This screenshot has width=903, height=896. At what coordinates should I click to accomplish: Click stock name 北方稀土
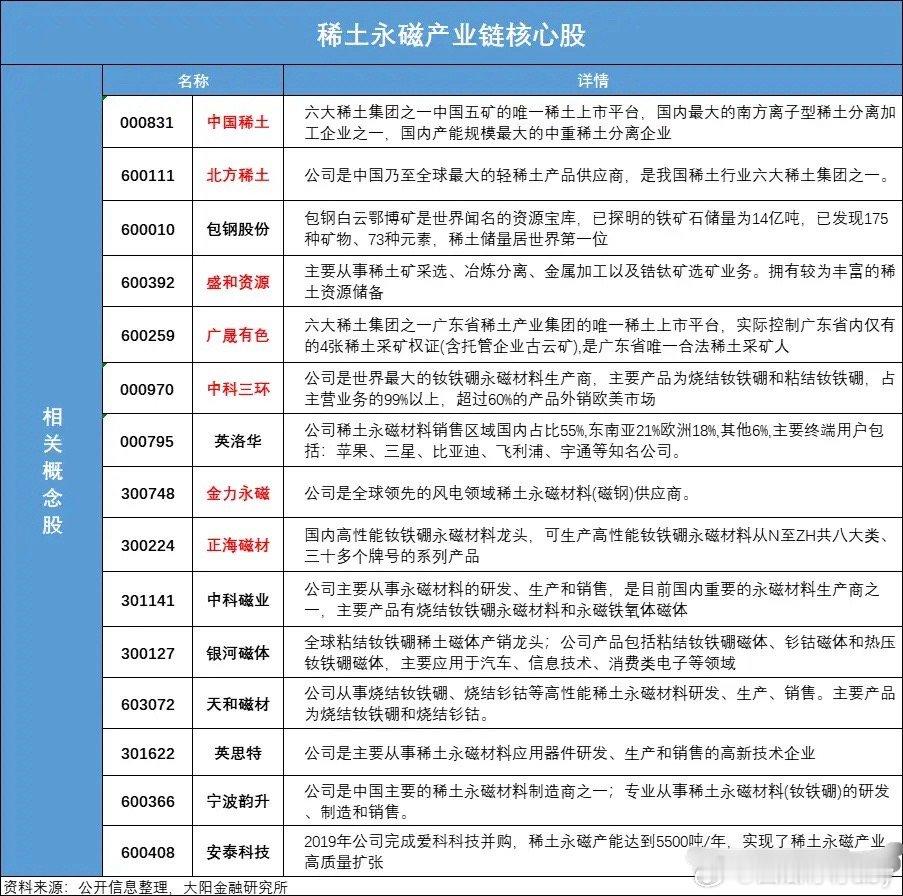(238, 175)
